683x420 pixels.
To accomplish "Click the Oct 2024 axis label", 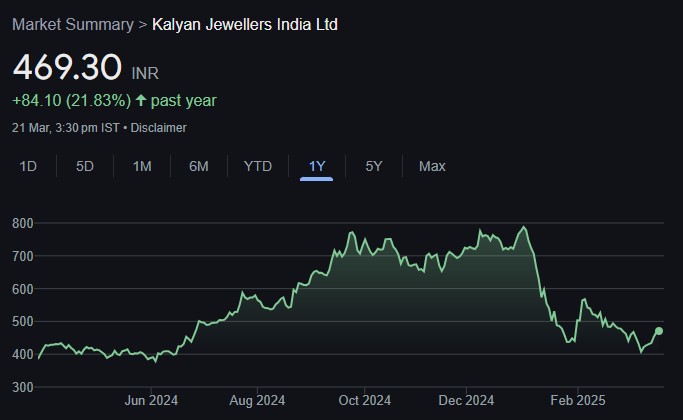I will (x=364, y=401).
